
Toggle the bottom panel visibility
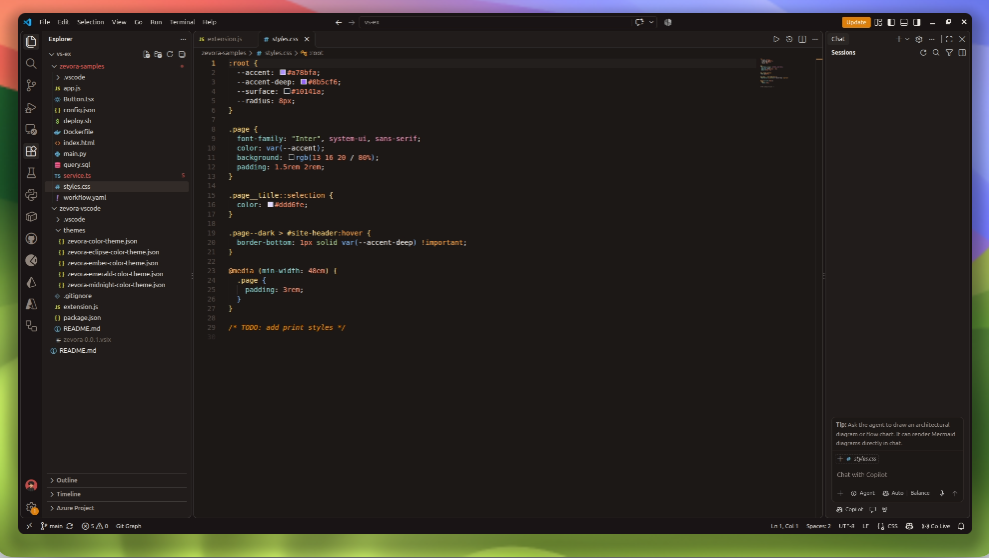point(904,22)
